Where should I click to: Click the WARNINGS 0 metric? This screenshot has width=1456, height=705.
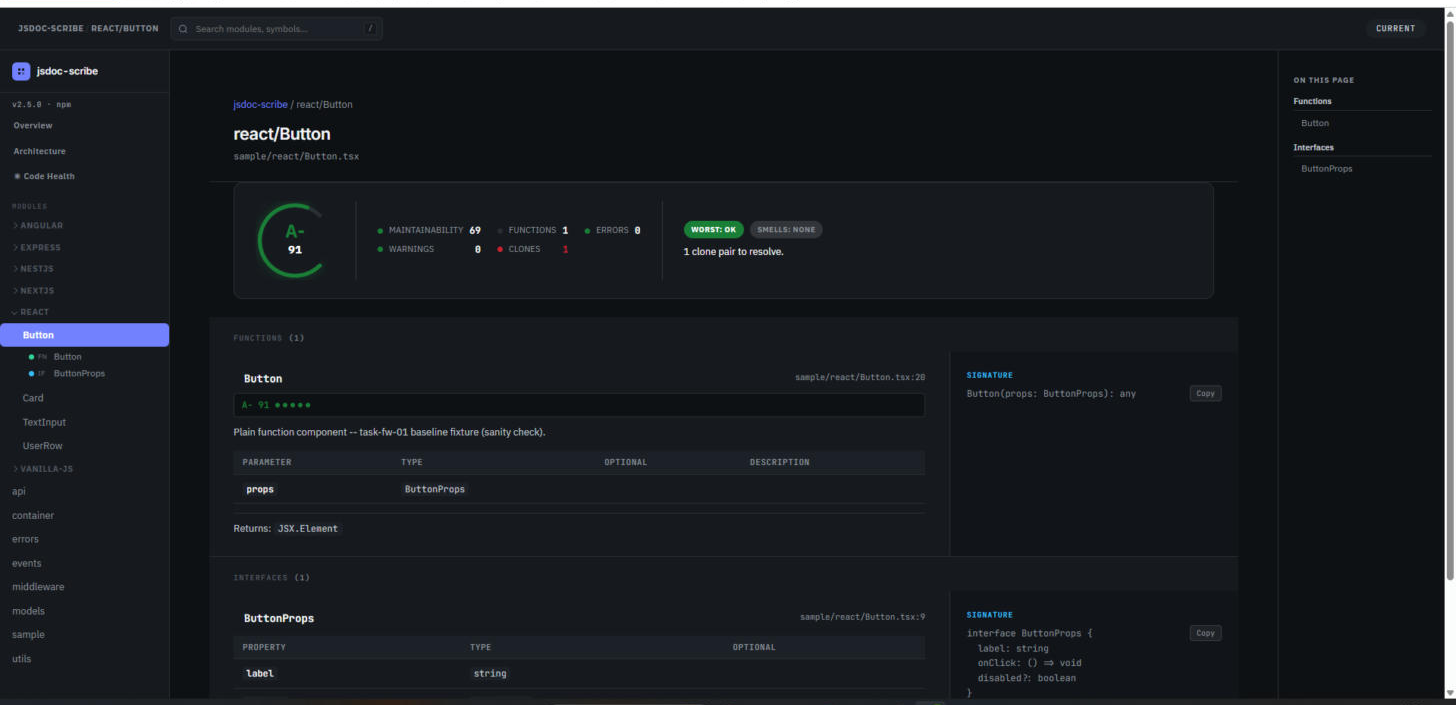(429, 250)
